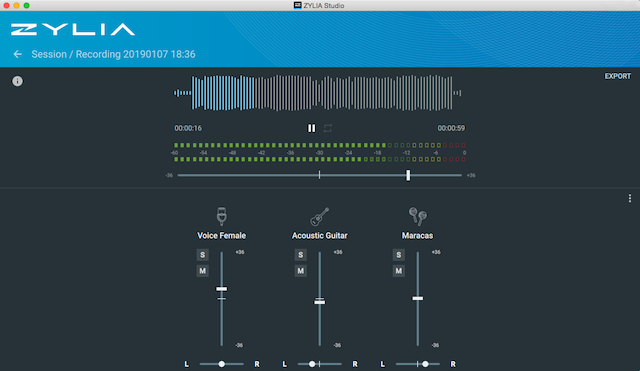The height and width of the screenshot is (371, 640).
Task: Click the Acoustic Guitar label
Action: pos(320,235)
